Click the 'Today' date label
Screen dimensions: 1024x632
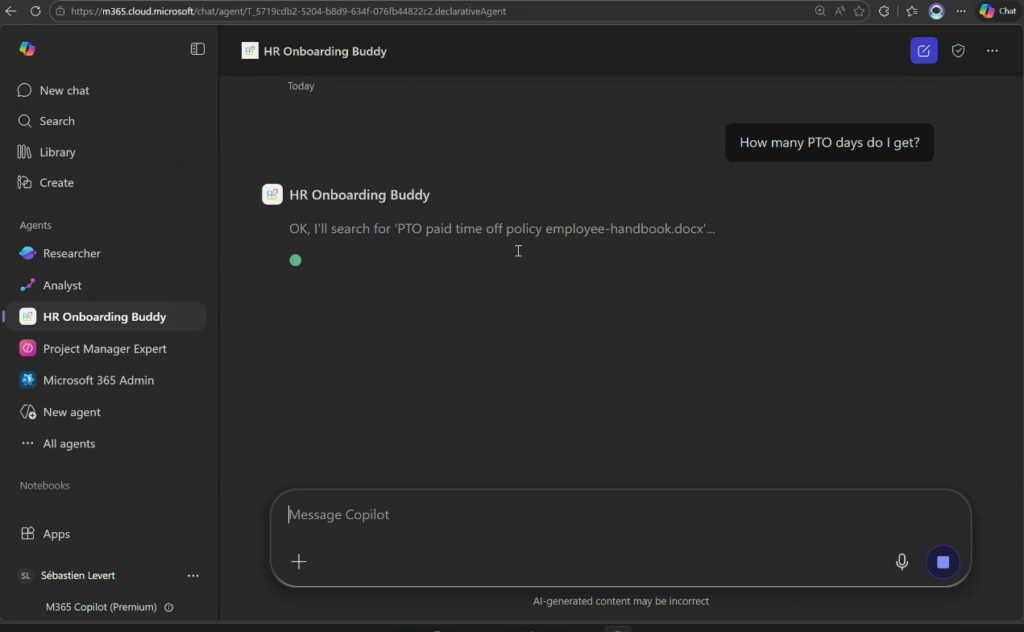click(x=301, y=86)
